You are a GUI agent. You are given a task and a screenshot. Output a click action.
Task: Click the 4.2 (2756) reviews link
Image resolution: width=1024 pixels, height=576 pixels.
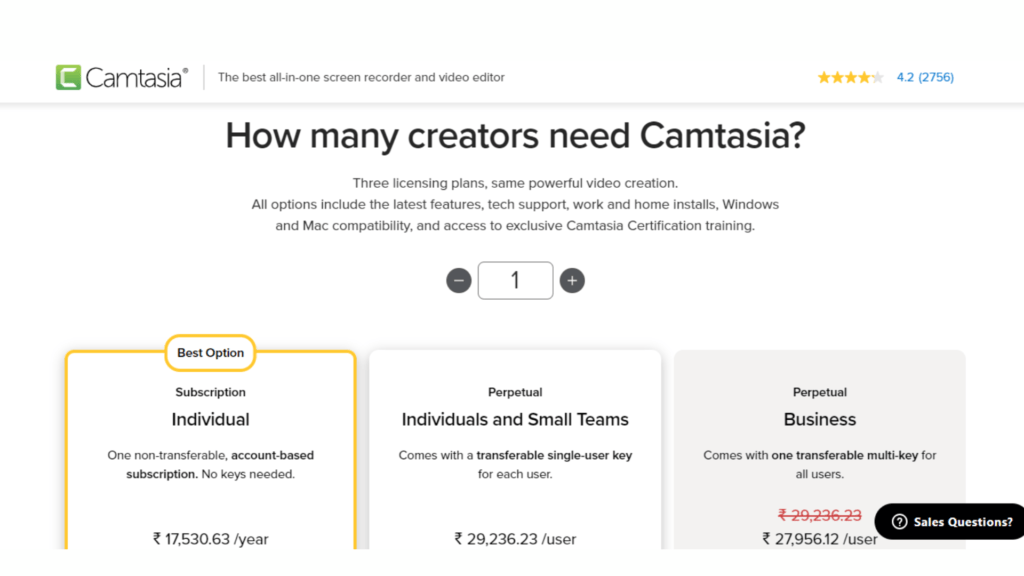(x=925, y=76)
